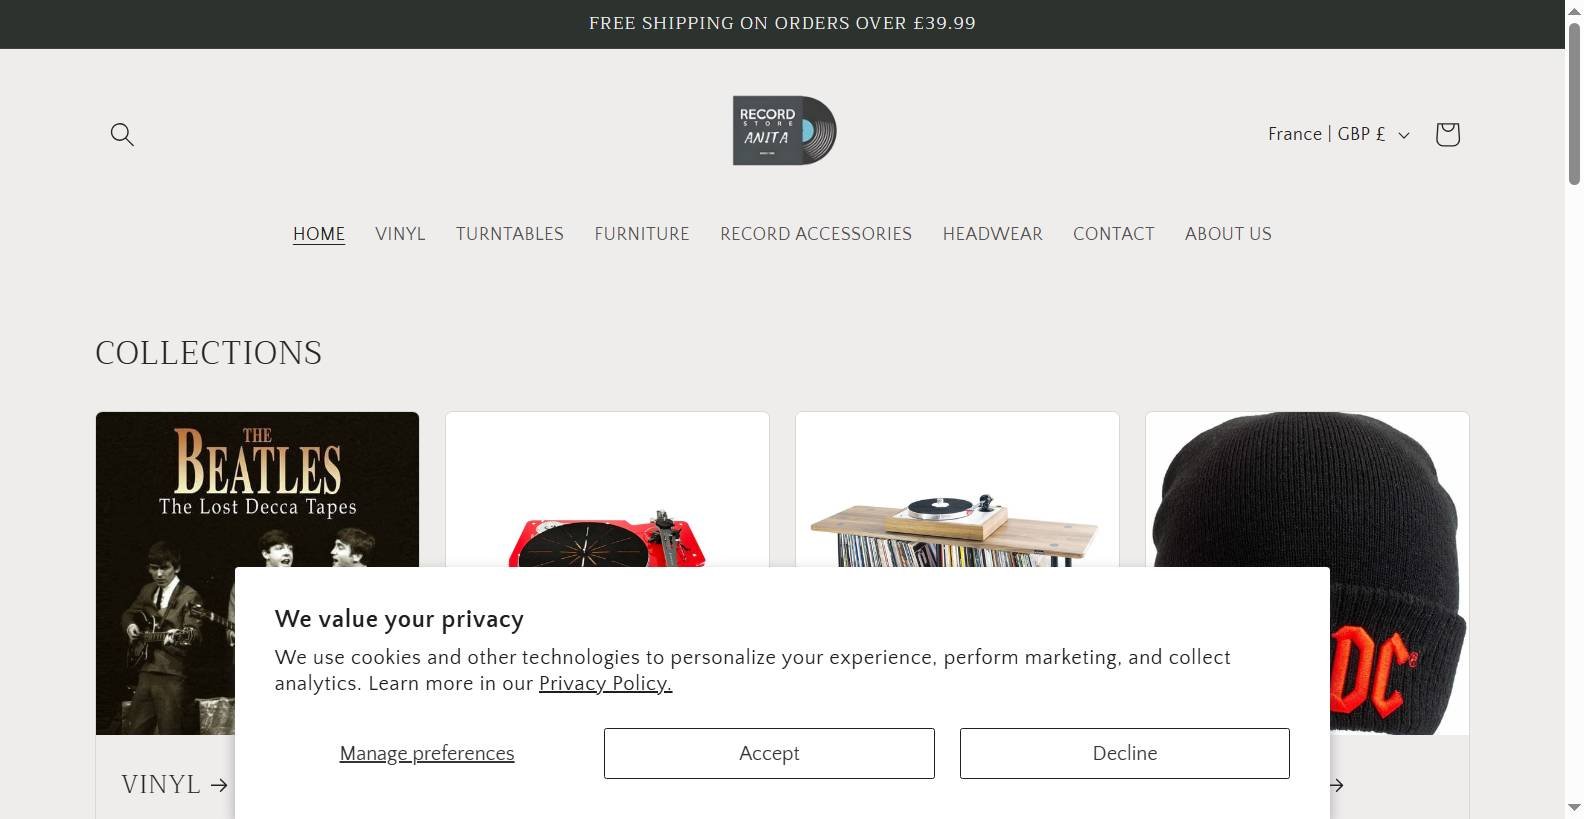Accept the cookie consent
Viewport: 1584px width, 819px height.
[x=769, y=753]
